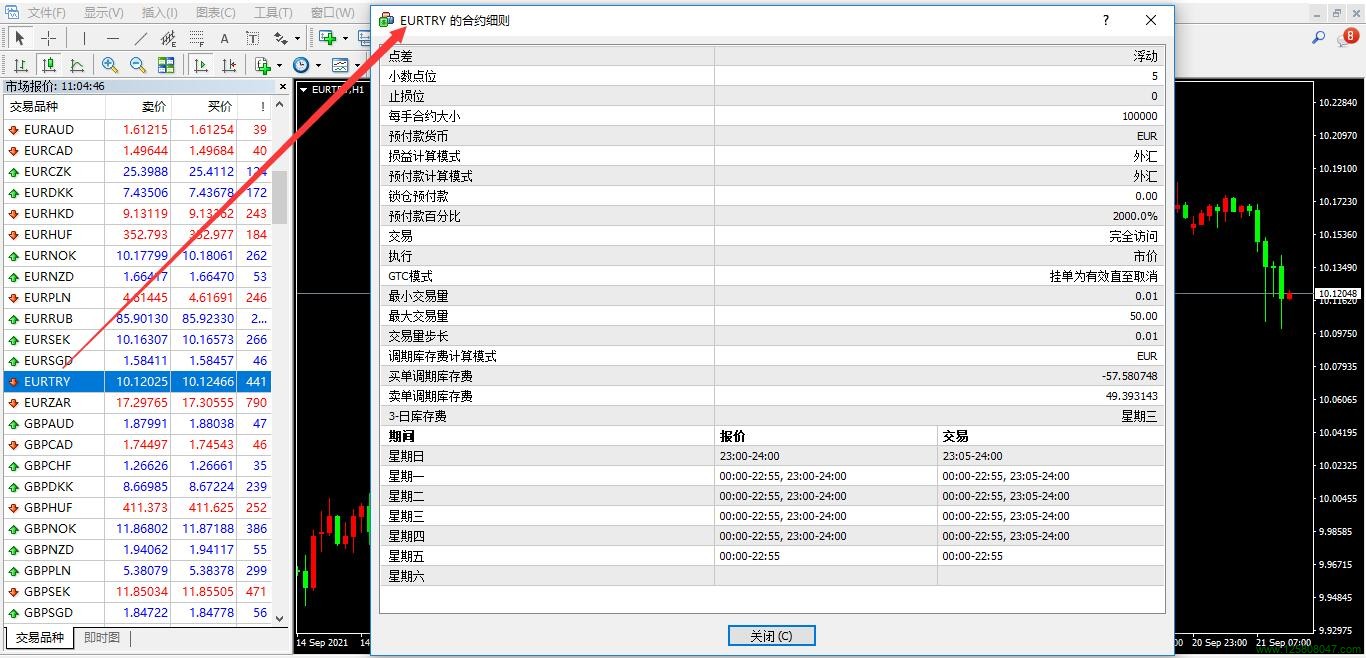Open the 文件(F) menu

click(46, 13)
